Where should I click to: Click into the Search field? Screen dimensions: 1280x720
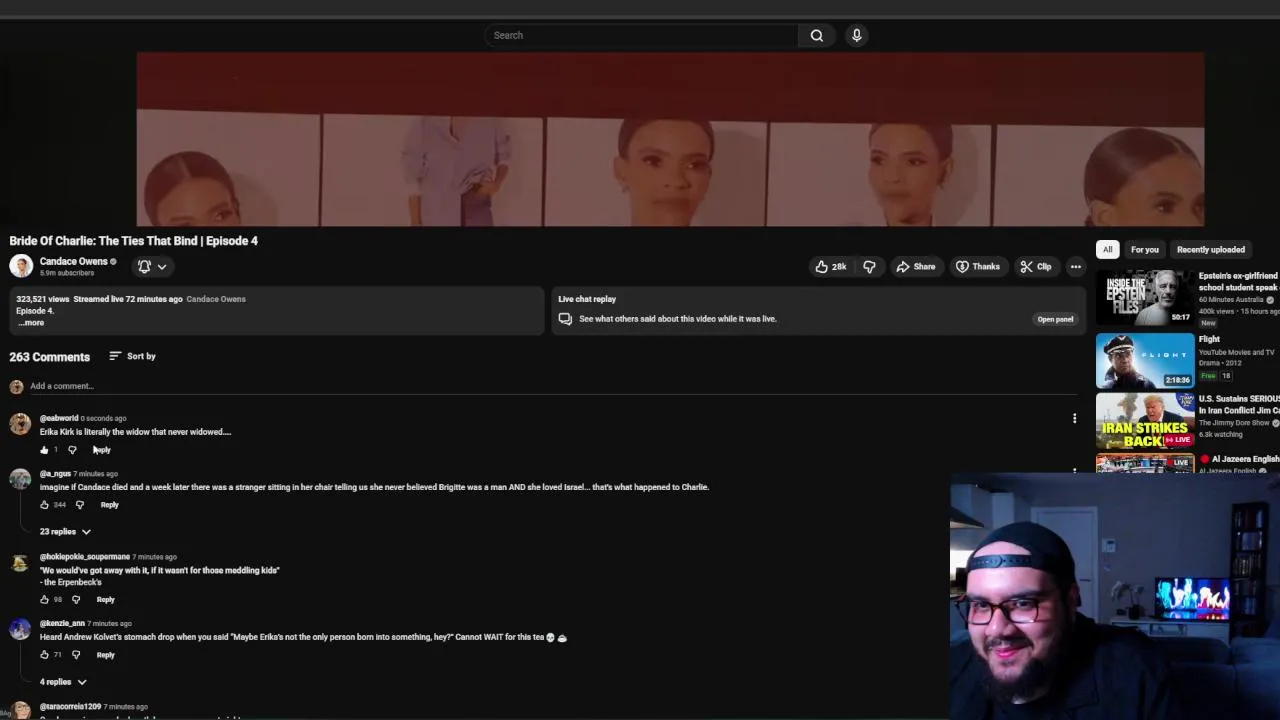coord(642,36)
